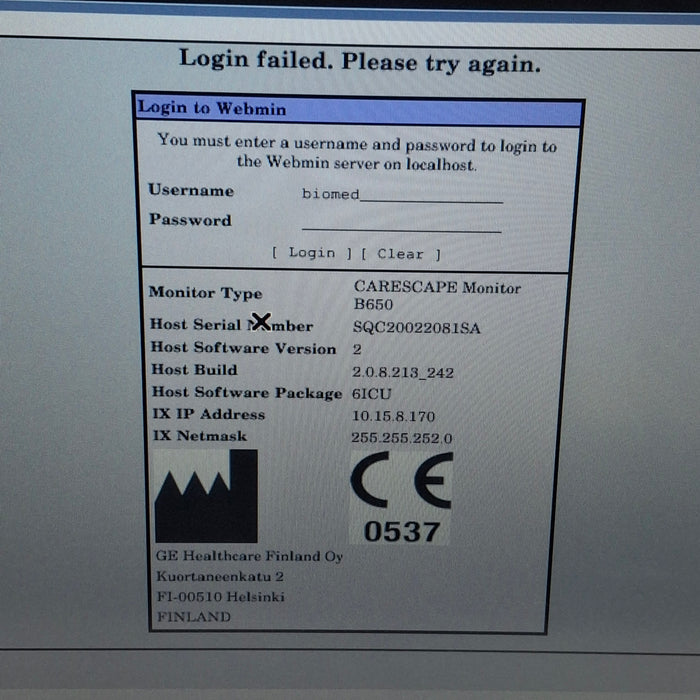Click the netmask value 255.255.252.0
This screenshot has width=700, height=700.
coord(401,438)
